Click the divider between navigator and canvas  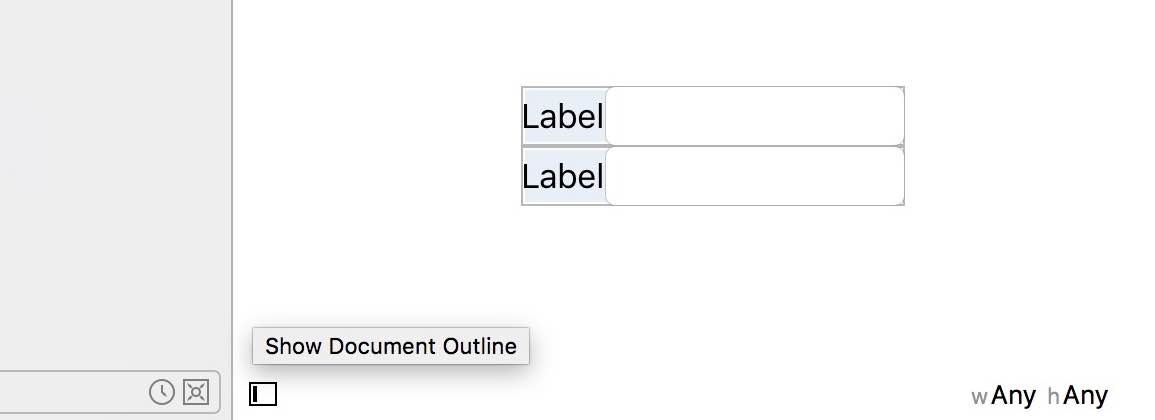pyautogui.click(x=233, y=210)
